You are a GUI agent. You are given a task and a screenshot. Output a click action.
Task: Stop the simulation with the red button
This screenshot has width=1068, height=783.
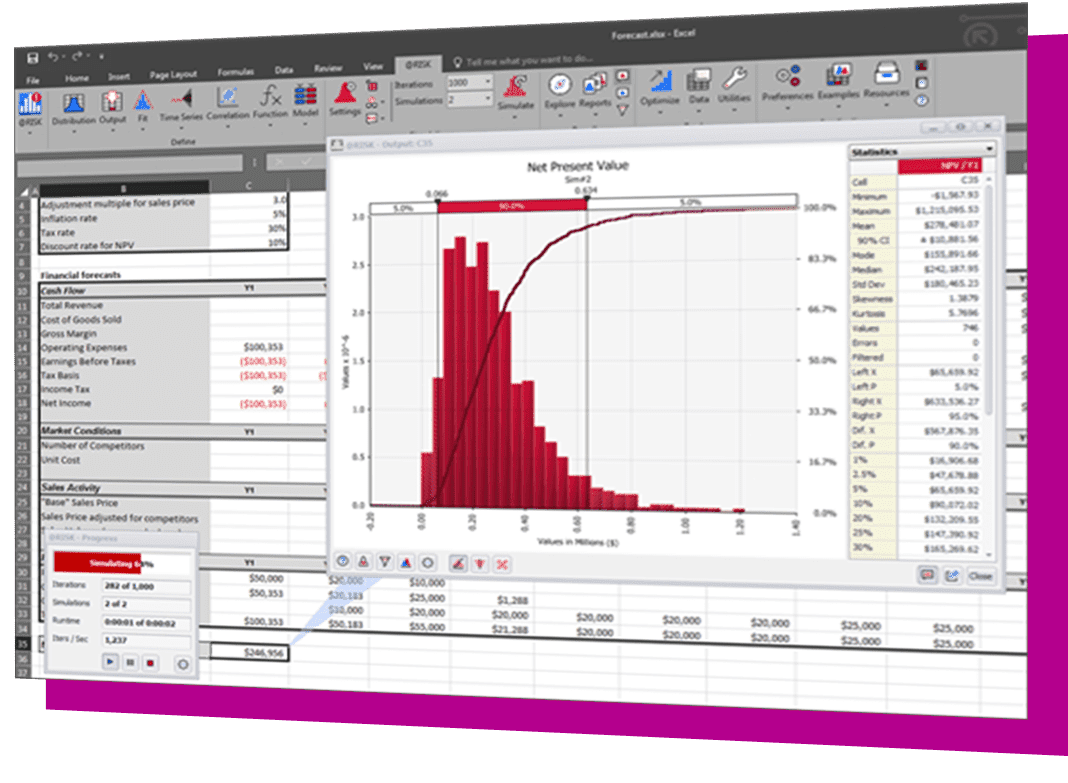[x=149, y=661]
